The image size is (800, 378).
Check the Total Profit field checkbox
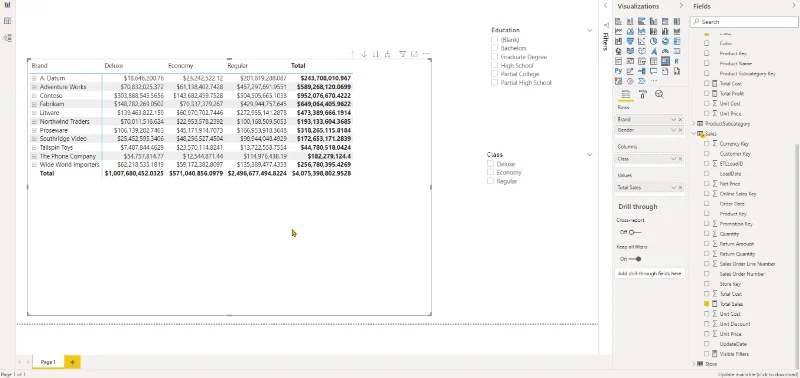[707, 93]
